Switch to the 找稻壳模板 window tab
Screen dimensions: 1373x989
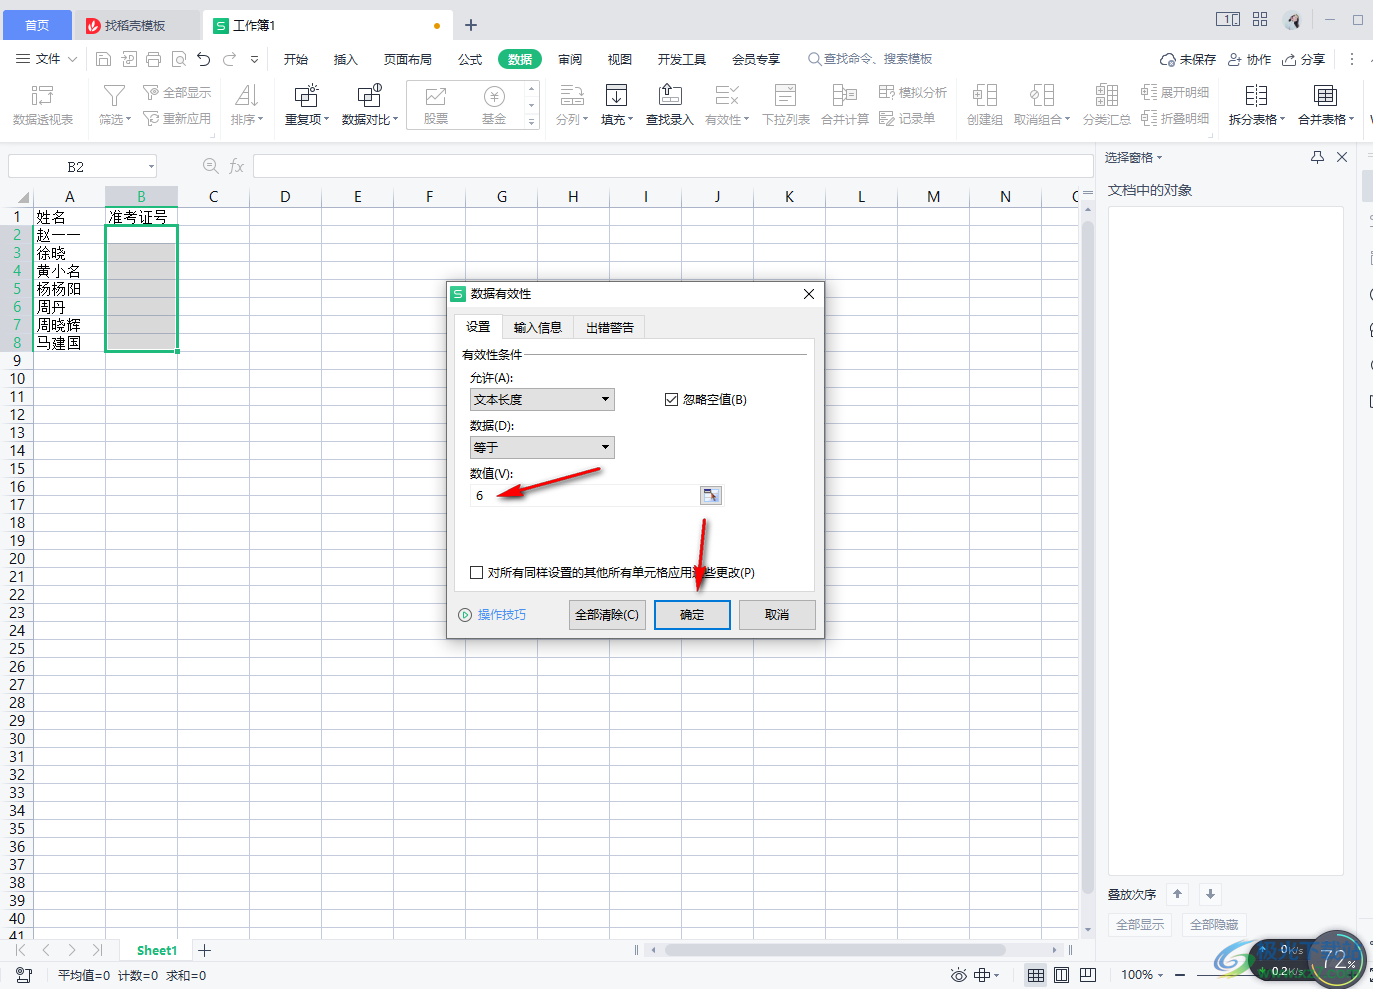136,25
